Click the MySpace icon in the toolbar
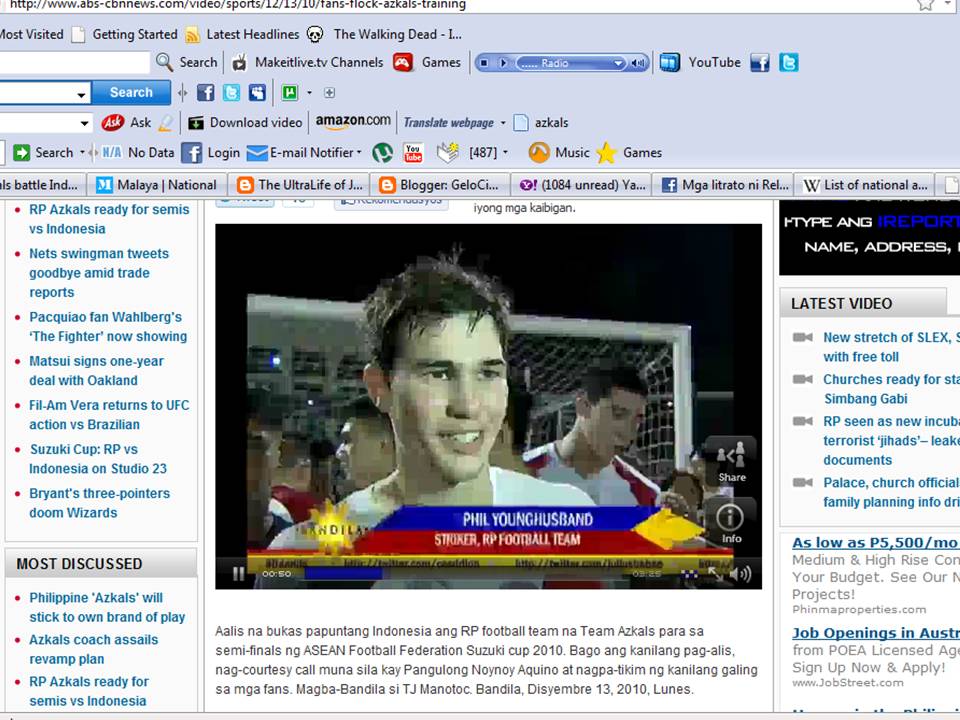The height and width of the screenshot is (720, 960). point(257,92)
